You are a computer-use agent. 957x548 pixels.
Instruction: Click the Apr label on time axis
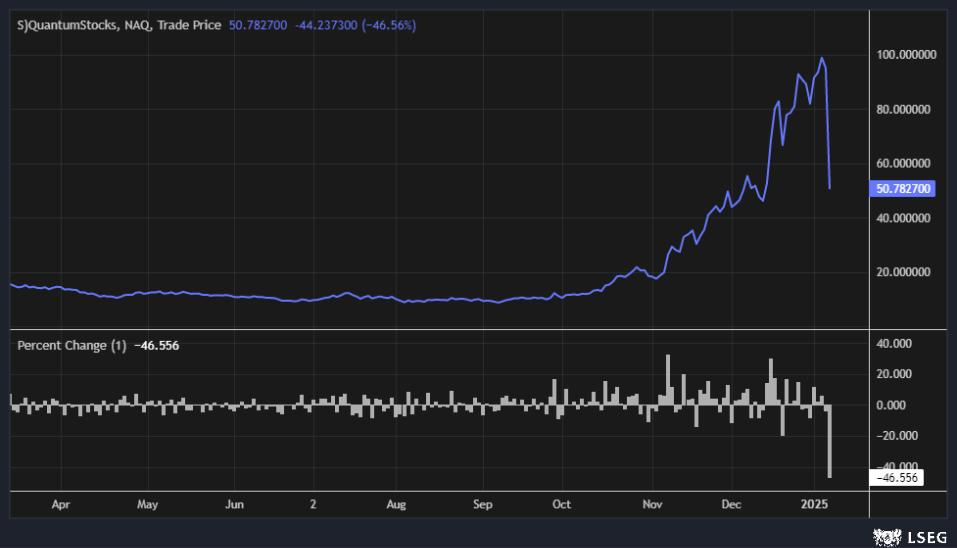(60, 505)
